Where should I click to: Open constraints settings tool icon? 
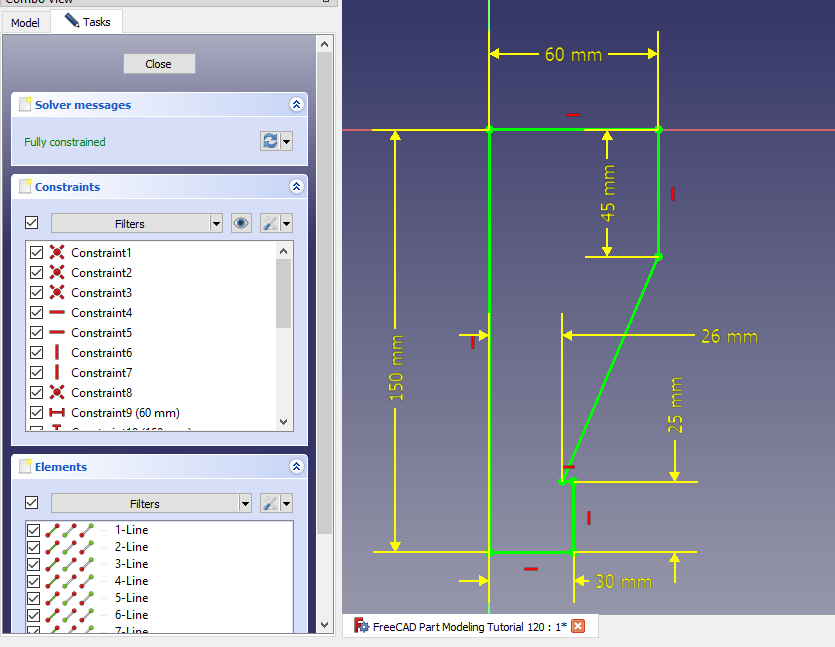click(270, 223)
